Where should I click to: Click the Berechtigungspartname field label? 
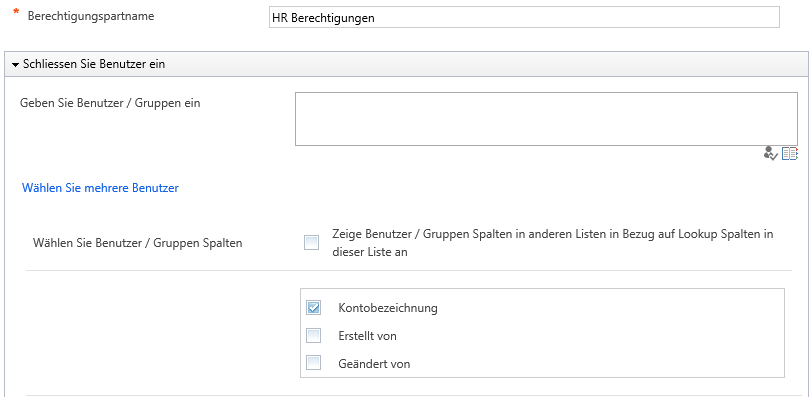pyautogui.click(x=91, y=16)
